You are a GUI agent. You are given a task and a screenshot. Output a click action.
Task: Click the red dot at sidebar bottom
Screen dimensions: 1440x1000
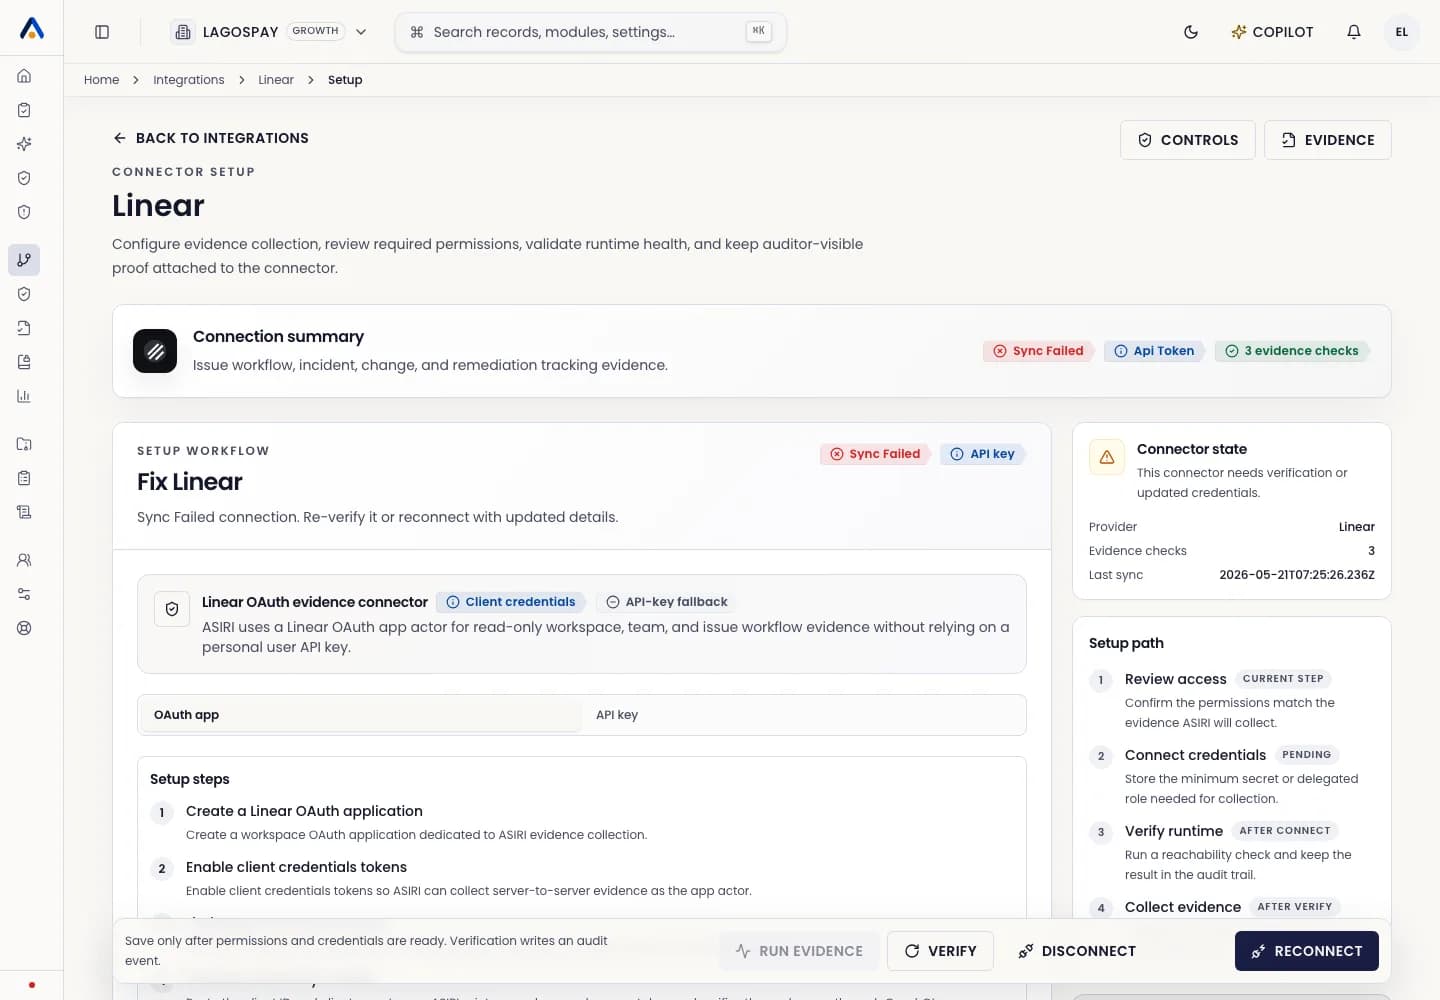[x=32, y=985]
